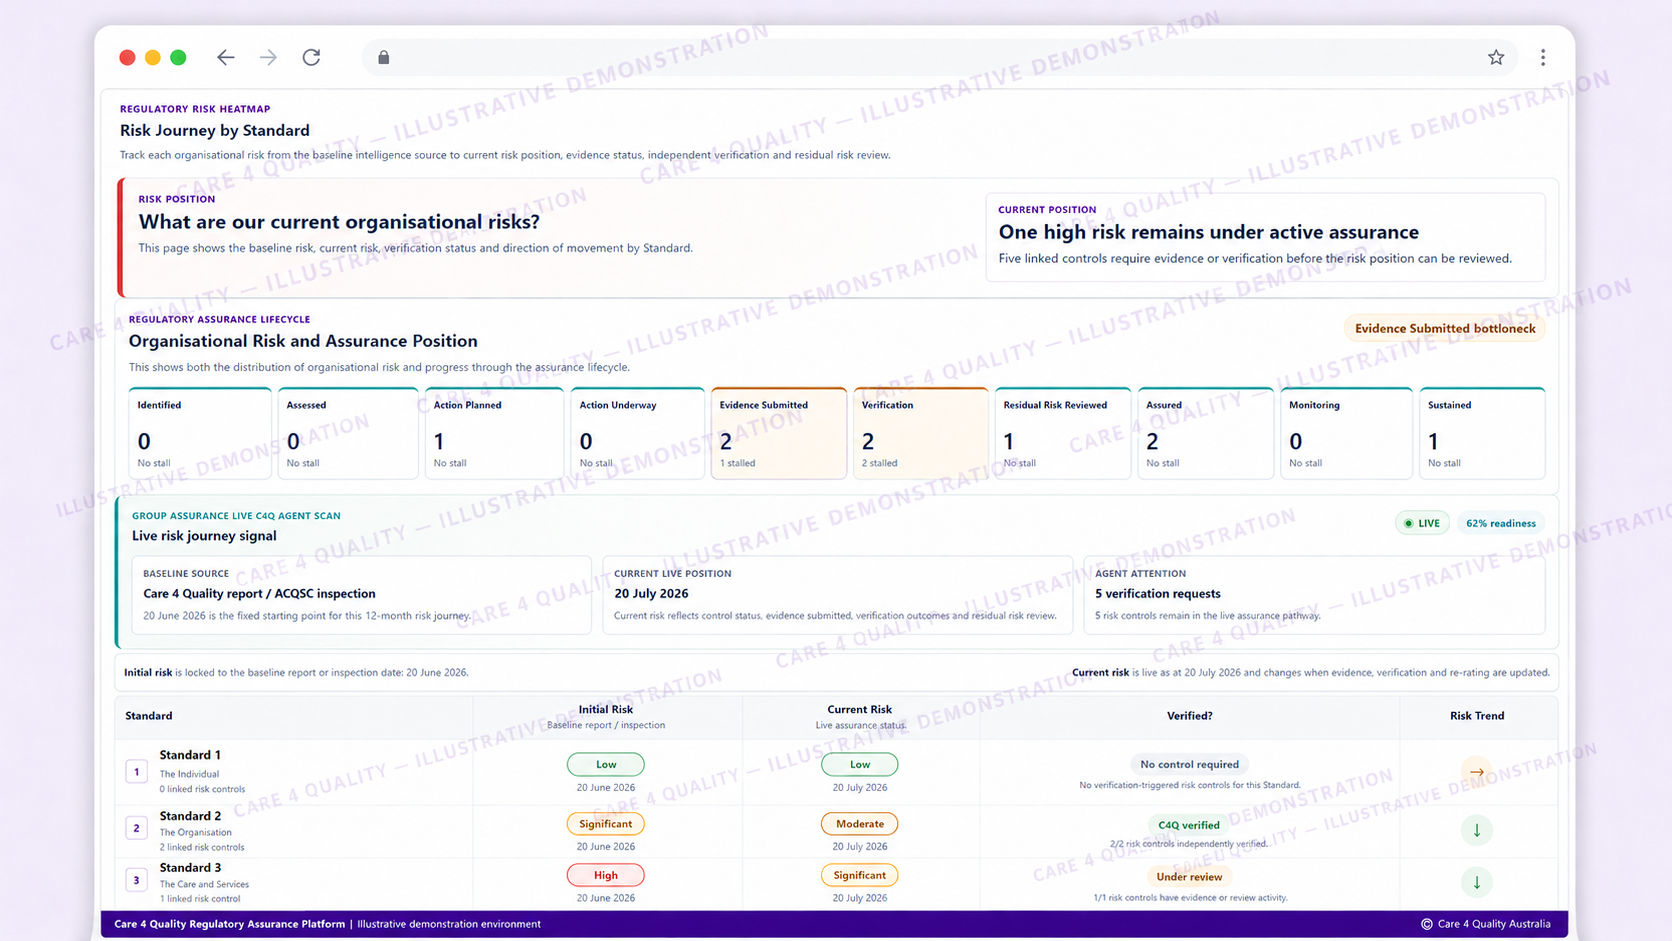The image size is (1672, 941).
Task: Open the Current Live Position card
Action: [837, 595]
